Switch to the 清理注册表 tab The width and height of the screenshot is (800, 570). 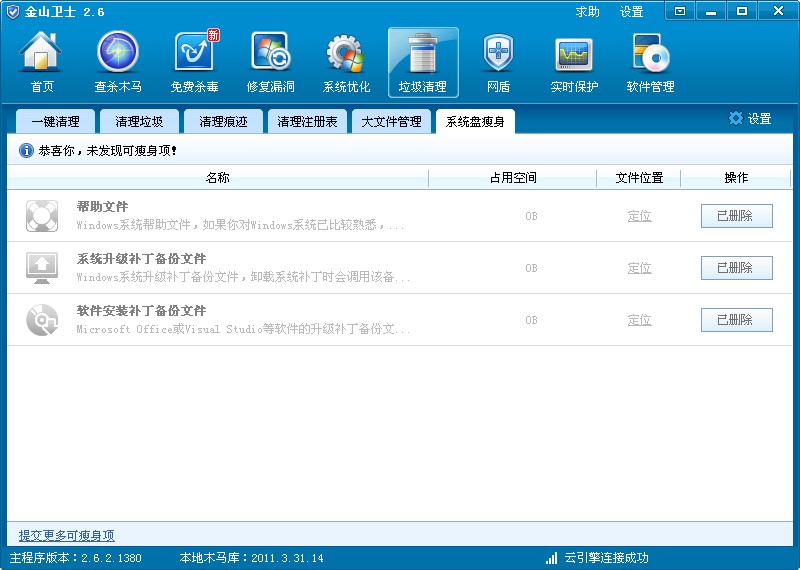click(x=307, y=121)
